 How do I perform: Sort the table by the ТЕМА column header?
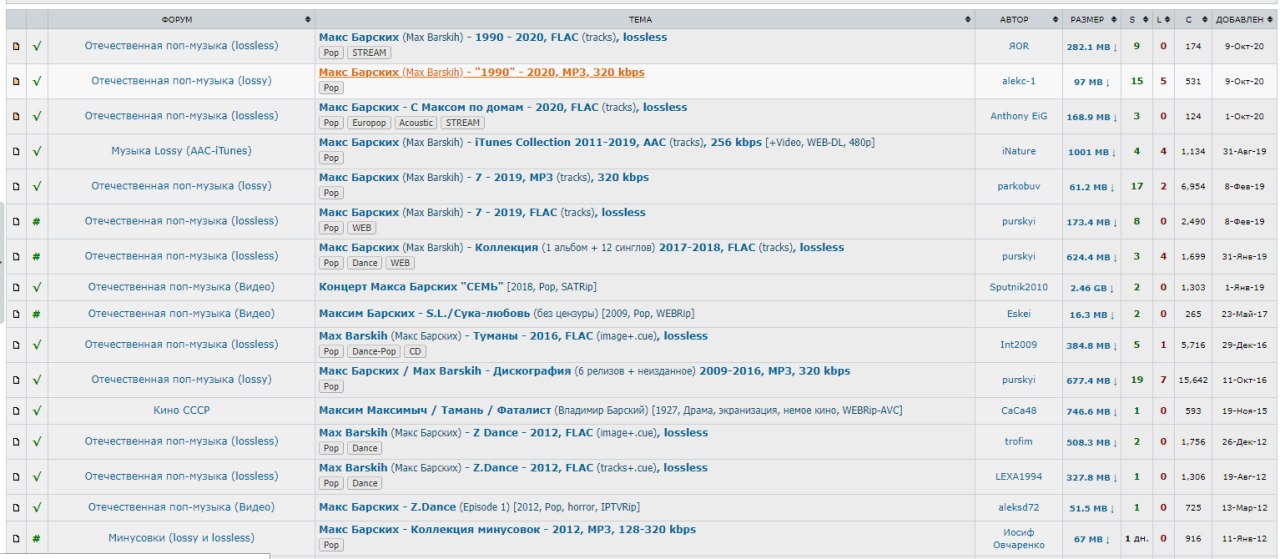[x=645, y=19]
